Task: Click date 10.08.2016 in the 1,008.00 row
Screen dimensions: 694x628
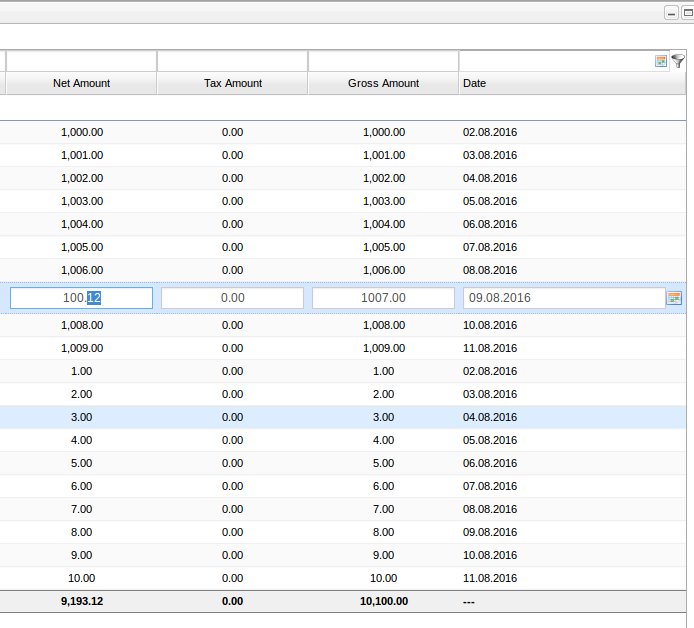Action: 490,325
